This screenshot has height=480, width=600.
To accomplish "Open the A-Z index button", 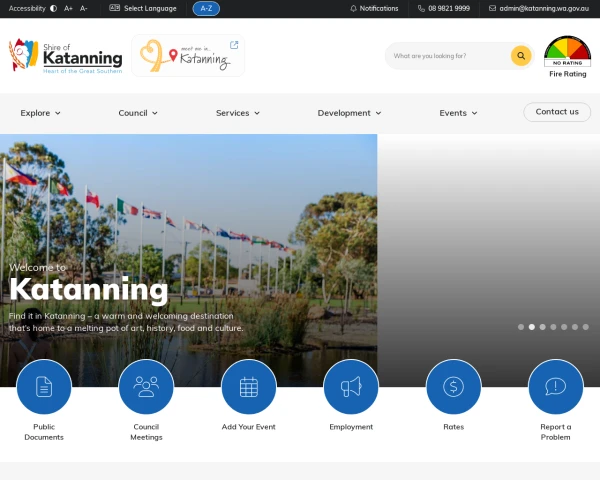I will (x=206, y=8).
